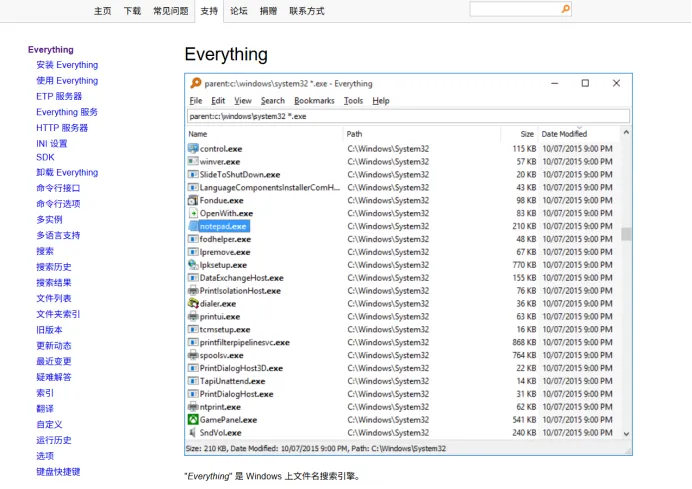Screen dimensions: 692x489
Task: Click the DataExchangeHost.exe file icon
Action: (x=193, y=278)
